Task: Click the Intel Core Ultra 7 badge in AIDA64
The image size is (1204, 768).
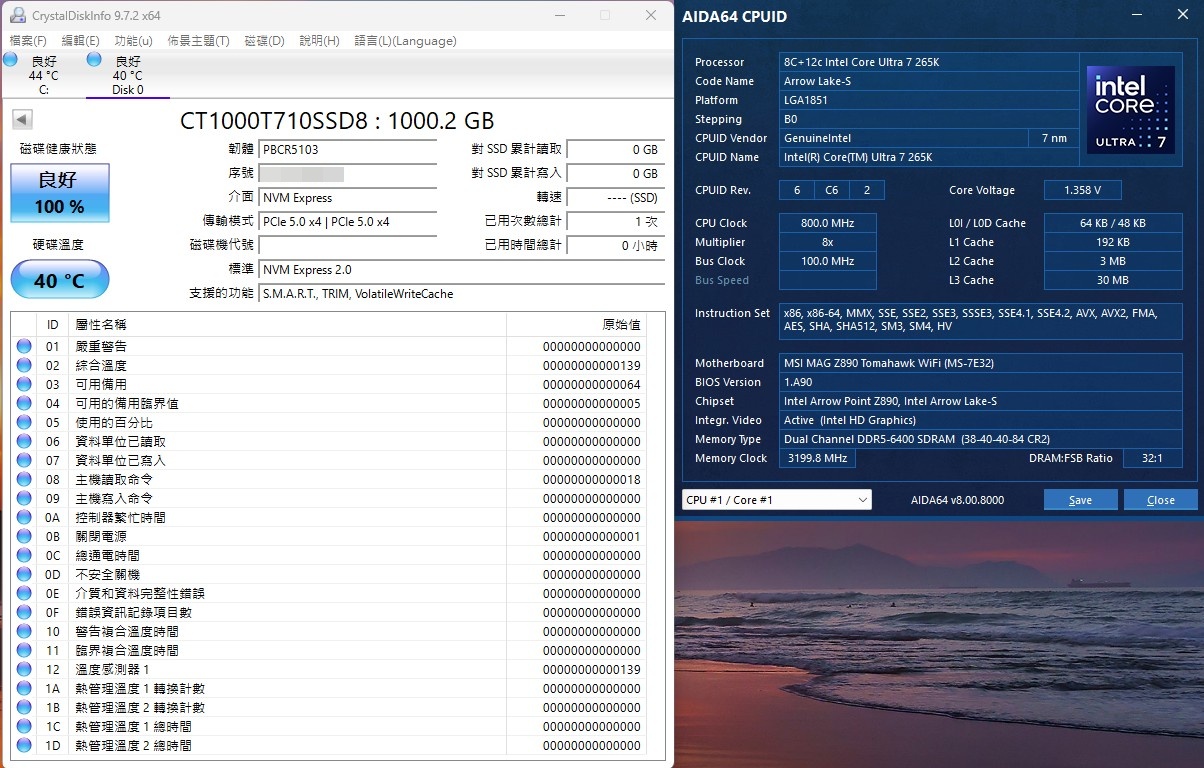Action: click(1130, 110)
